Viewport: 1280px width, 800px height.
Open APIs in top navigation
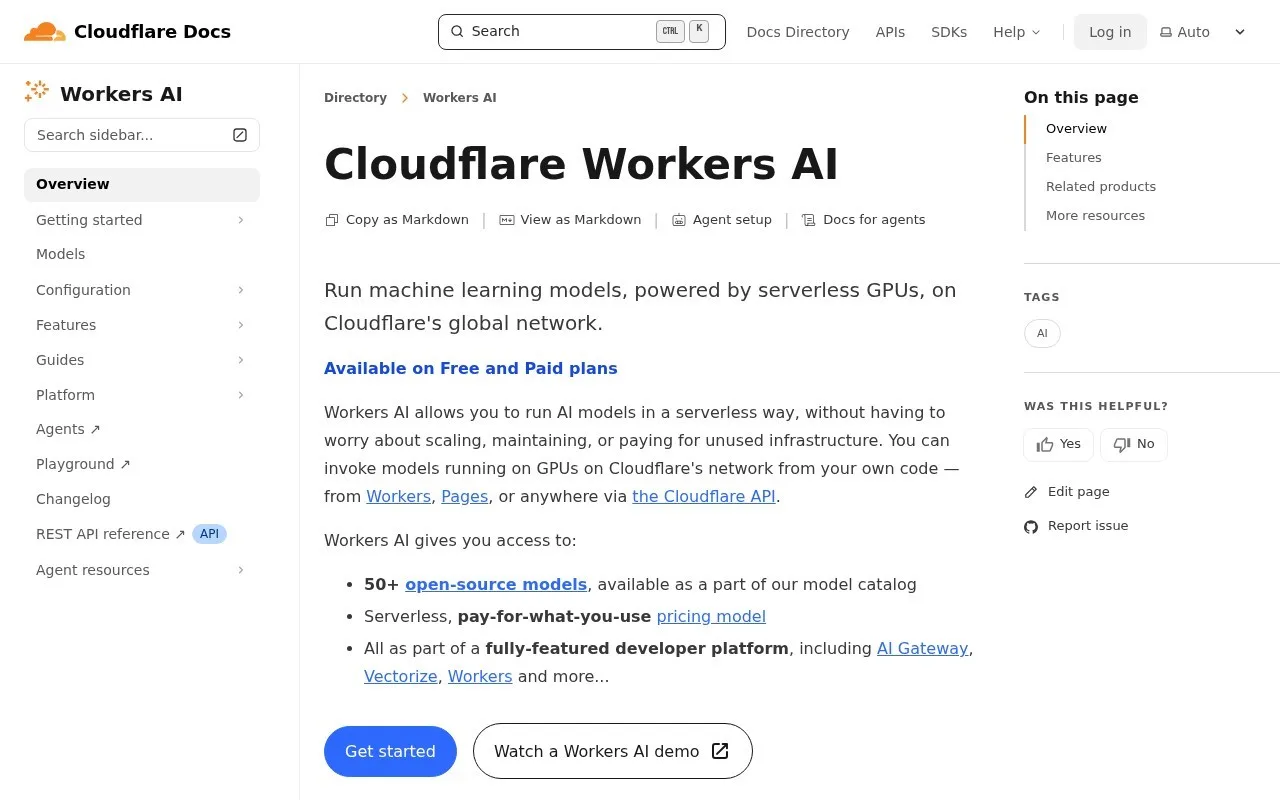(890, 32)
